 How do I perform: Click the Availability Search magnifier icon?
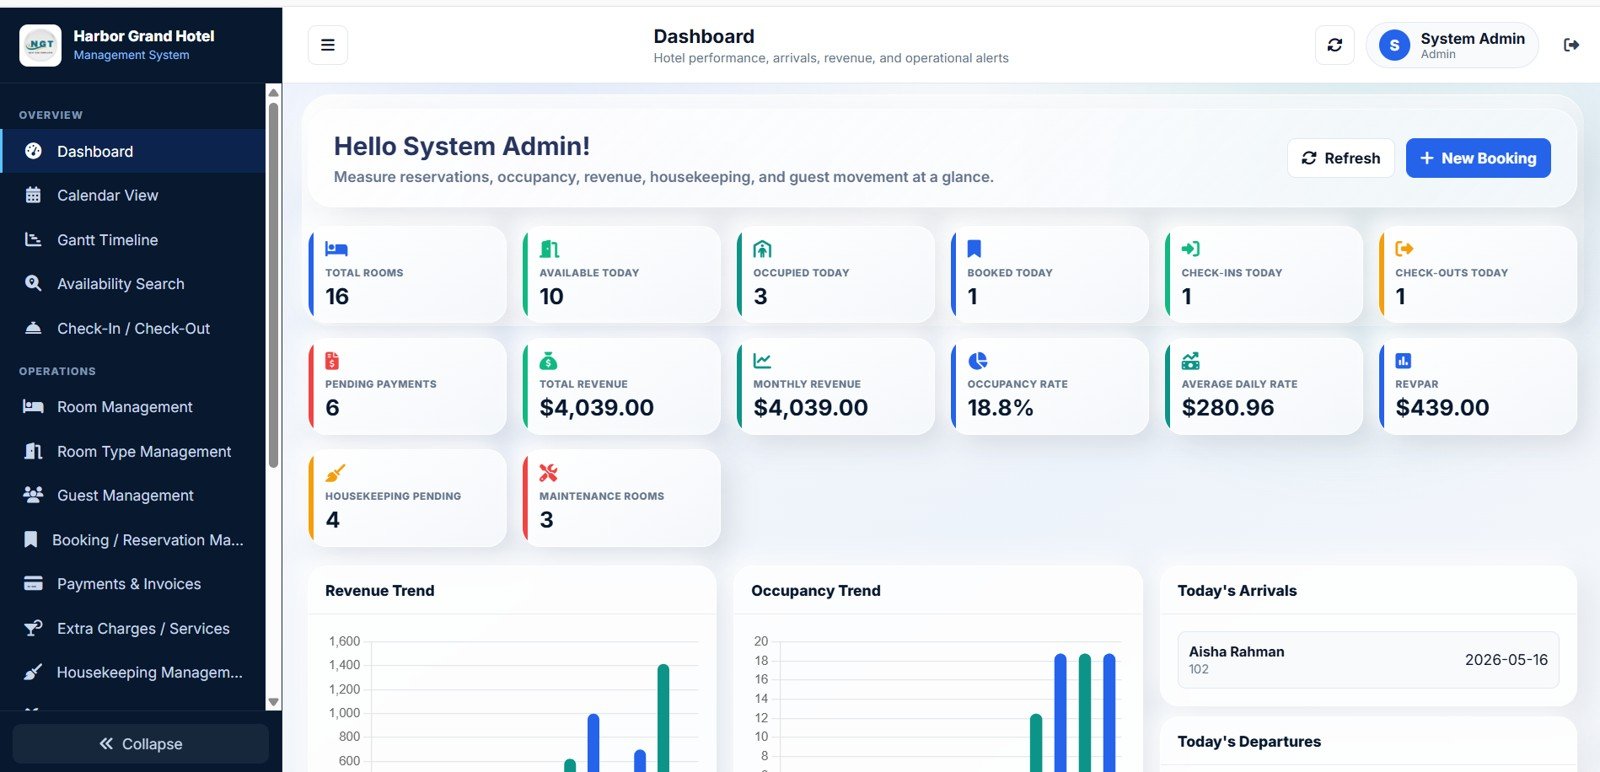(x=33, y=284)
